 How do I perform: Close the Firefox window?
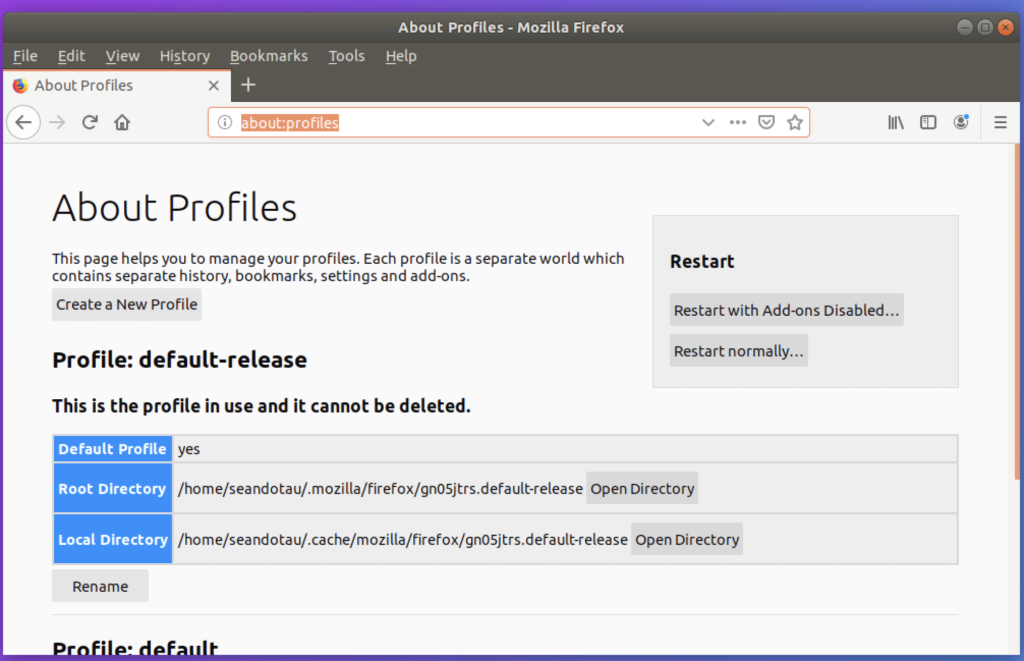coord(1006,27)
